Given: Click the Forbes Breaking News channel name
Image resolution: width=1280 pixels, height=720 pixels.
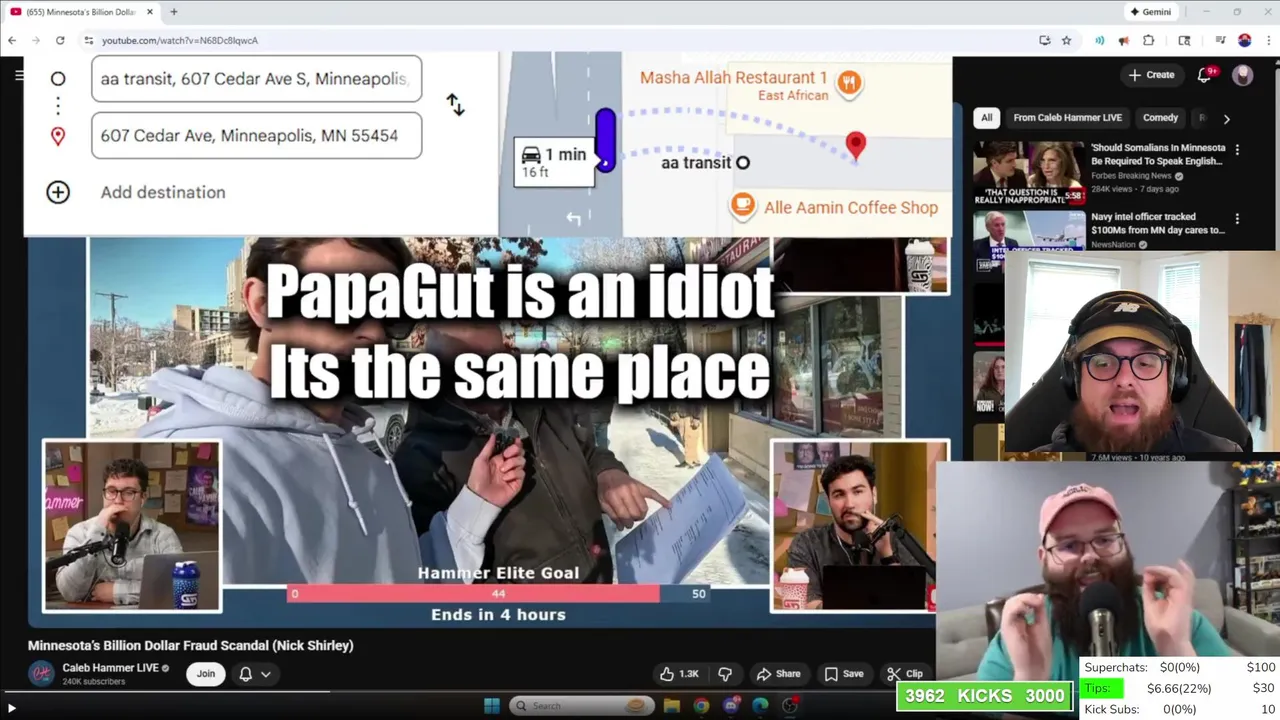Looking at the screenshot, I should coord(1131,176).
